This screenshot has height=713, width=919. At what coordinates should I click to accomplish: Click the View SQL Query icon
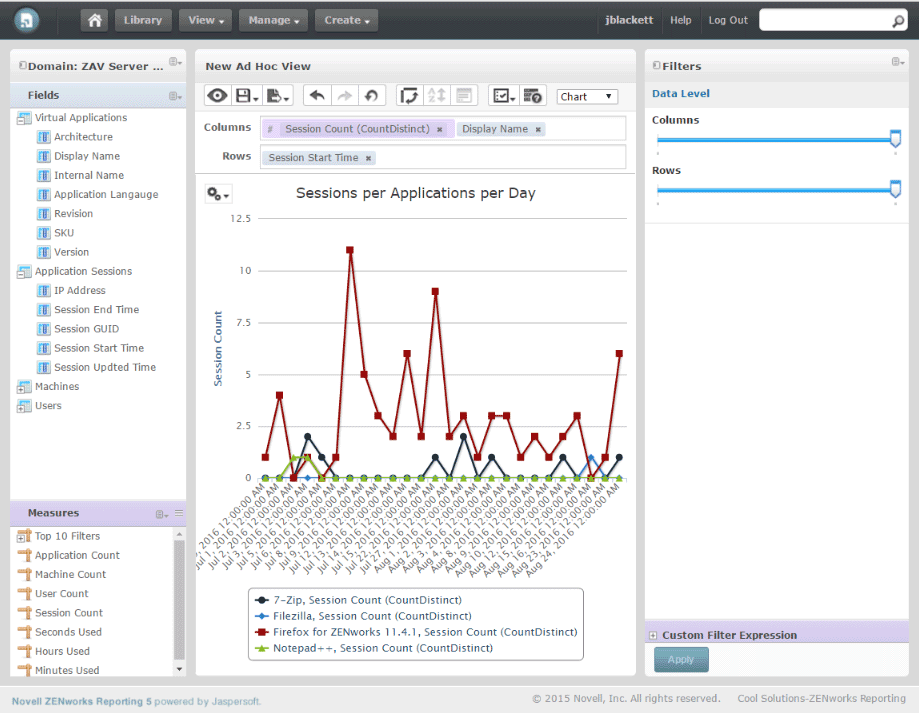[532, 95]
